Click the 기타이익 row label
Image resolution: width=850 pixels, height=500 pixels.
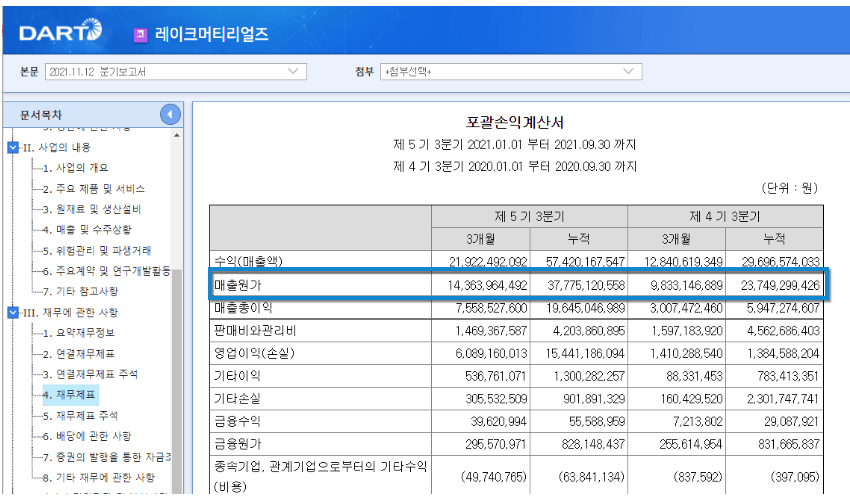[x=237, y=376]
